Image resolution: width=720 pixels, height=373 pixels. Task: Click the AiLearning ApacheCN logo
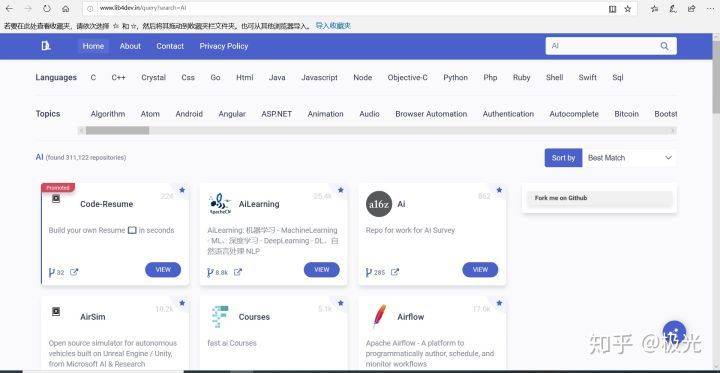(x=220, y=204)
